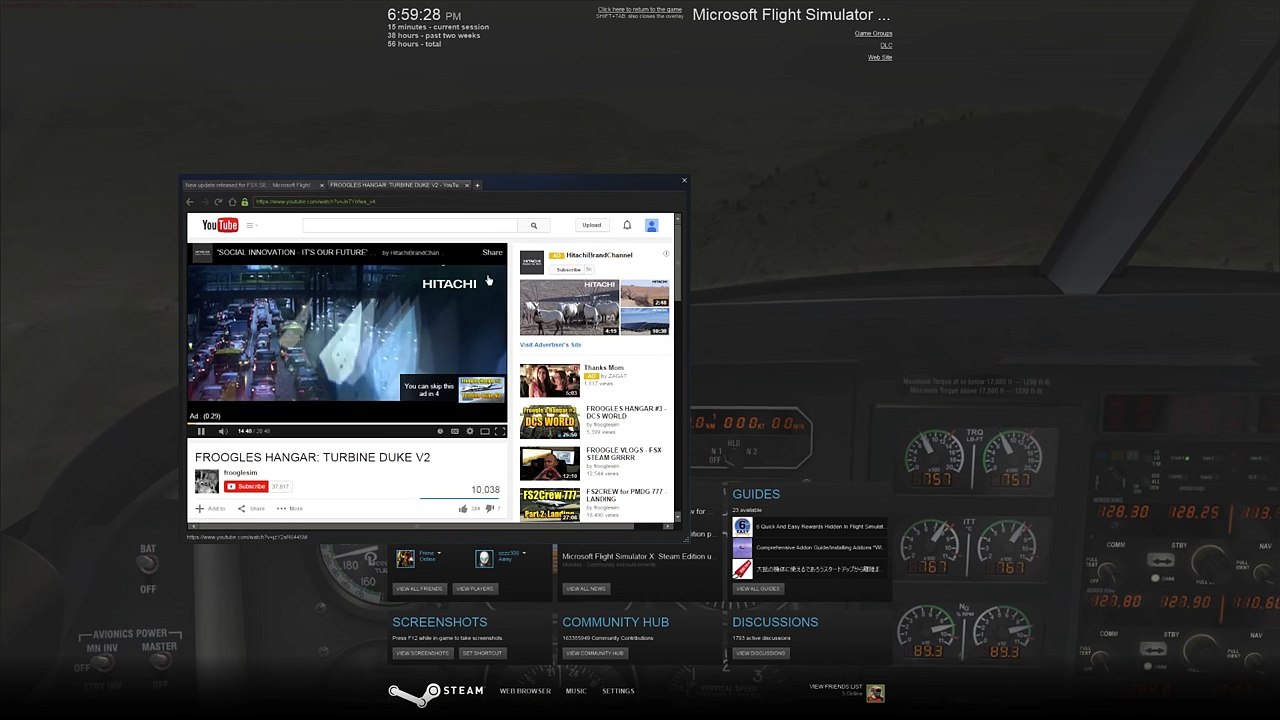Toggle video captions button
The image size is (1280, 720).
[455, 431]
